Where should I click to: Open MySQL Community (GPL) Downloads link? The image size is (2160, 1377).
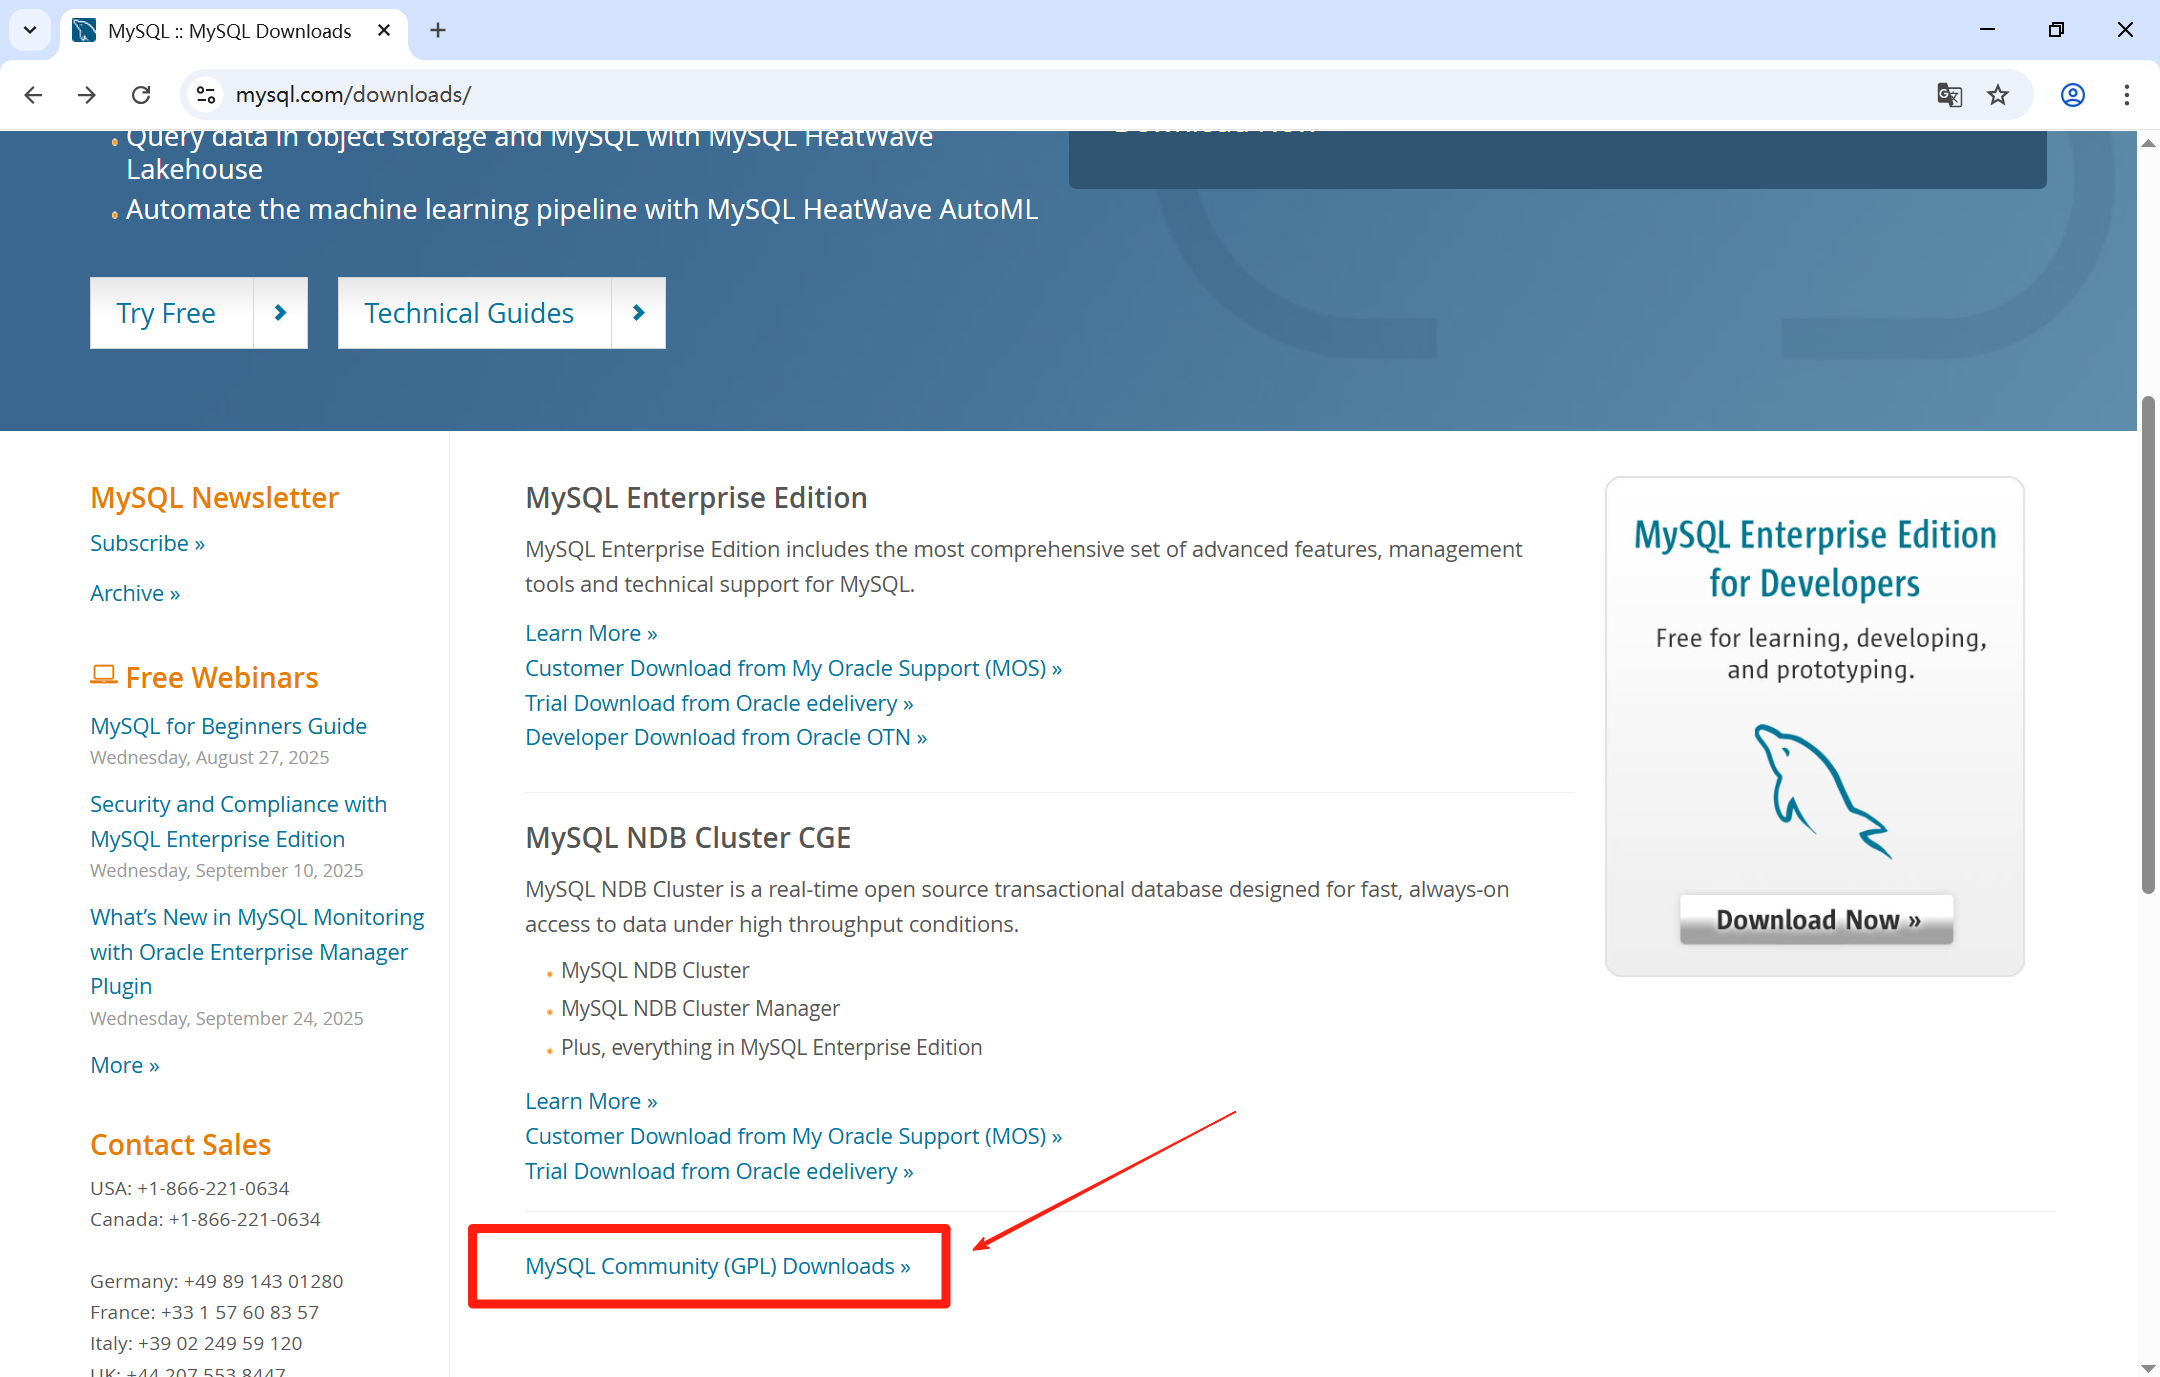[x=718, y=1266]
